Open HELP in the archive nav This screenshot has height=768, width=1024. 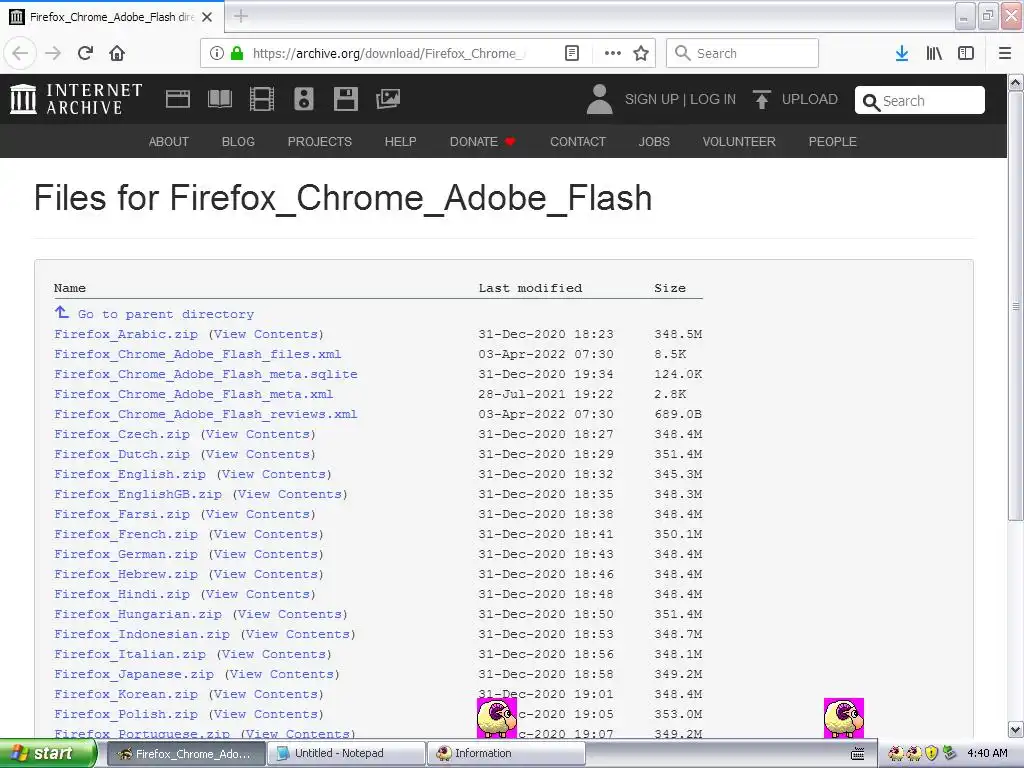point(400,142)
